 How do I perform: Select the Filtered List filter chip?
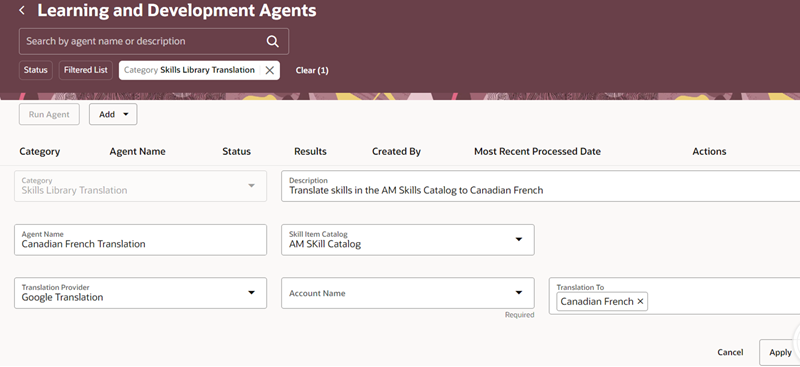pos(86,70)
